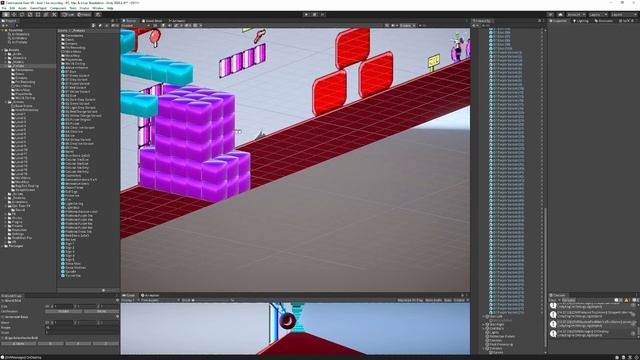The height and width of the screenshot is (360, 640).
Task: Click the Project search-by-type filter icon
Action: click(x=93, y=25)
